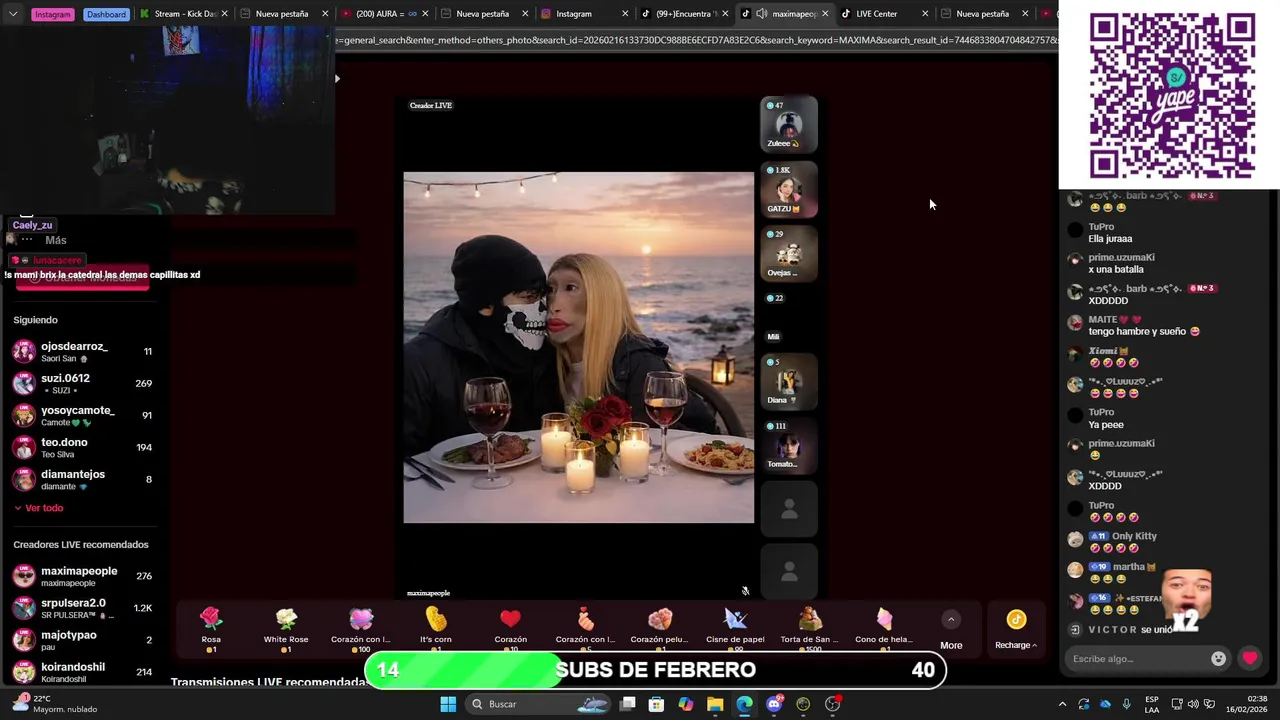Image resolution: width=1280 pixels, height=720 pixels.
Task: Click the Caely_zu name label
Action: click(32, 225)
